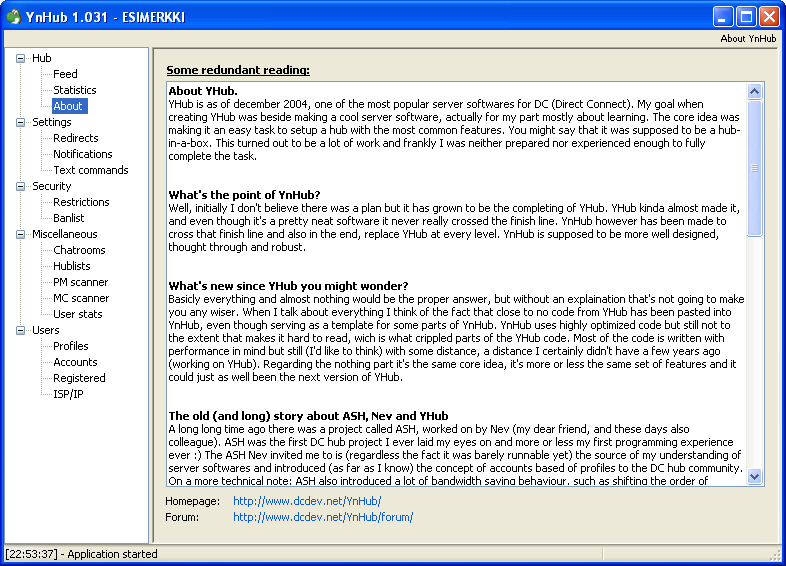
Task: Open the Registered users page
Action: pos(79,379)
